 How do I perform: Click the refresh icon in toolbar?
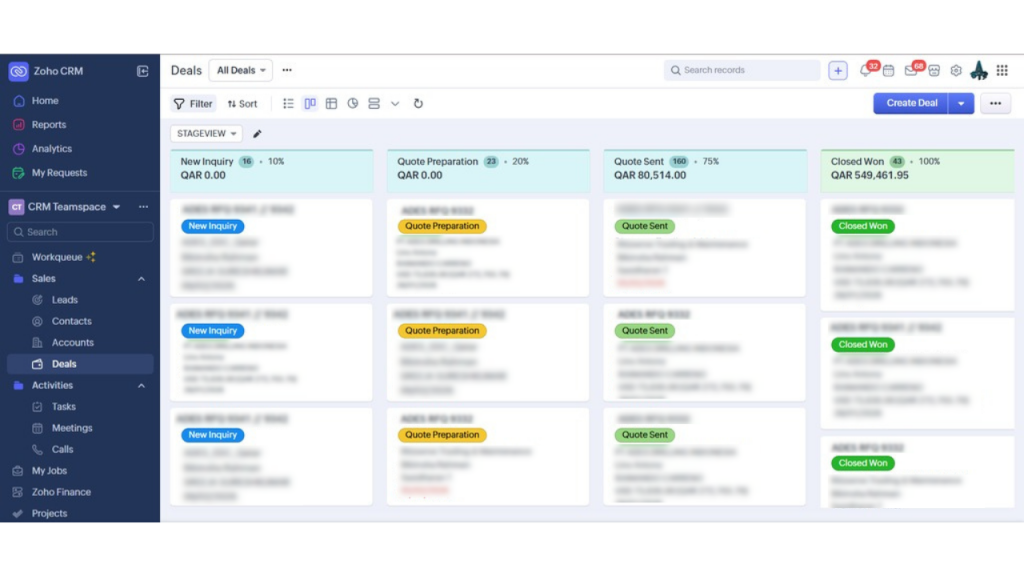click(418, 104)
